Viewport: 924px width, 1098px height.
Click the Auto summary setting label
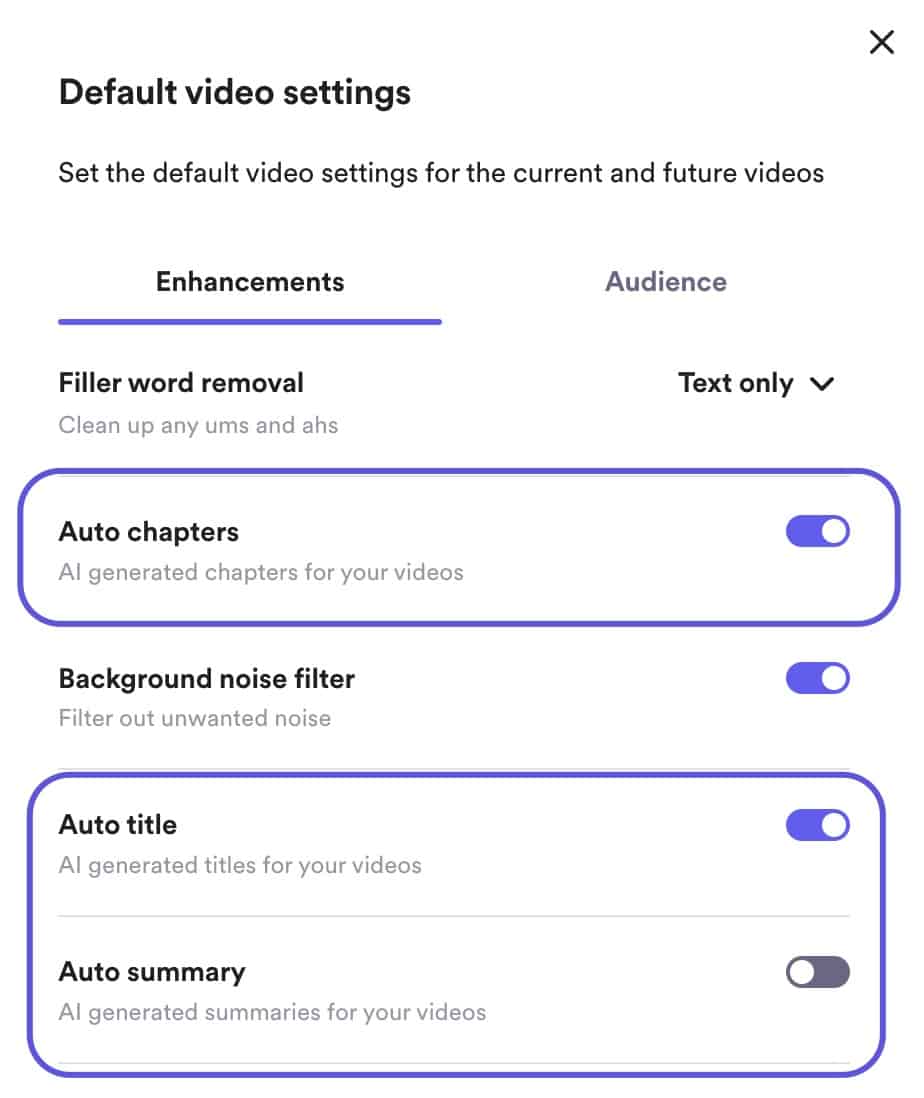tap(152, 972)
